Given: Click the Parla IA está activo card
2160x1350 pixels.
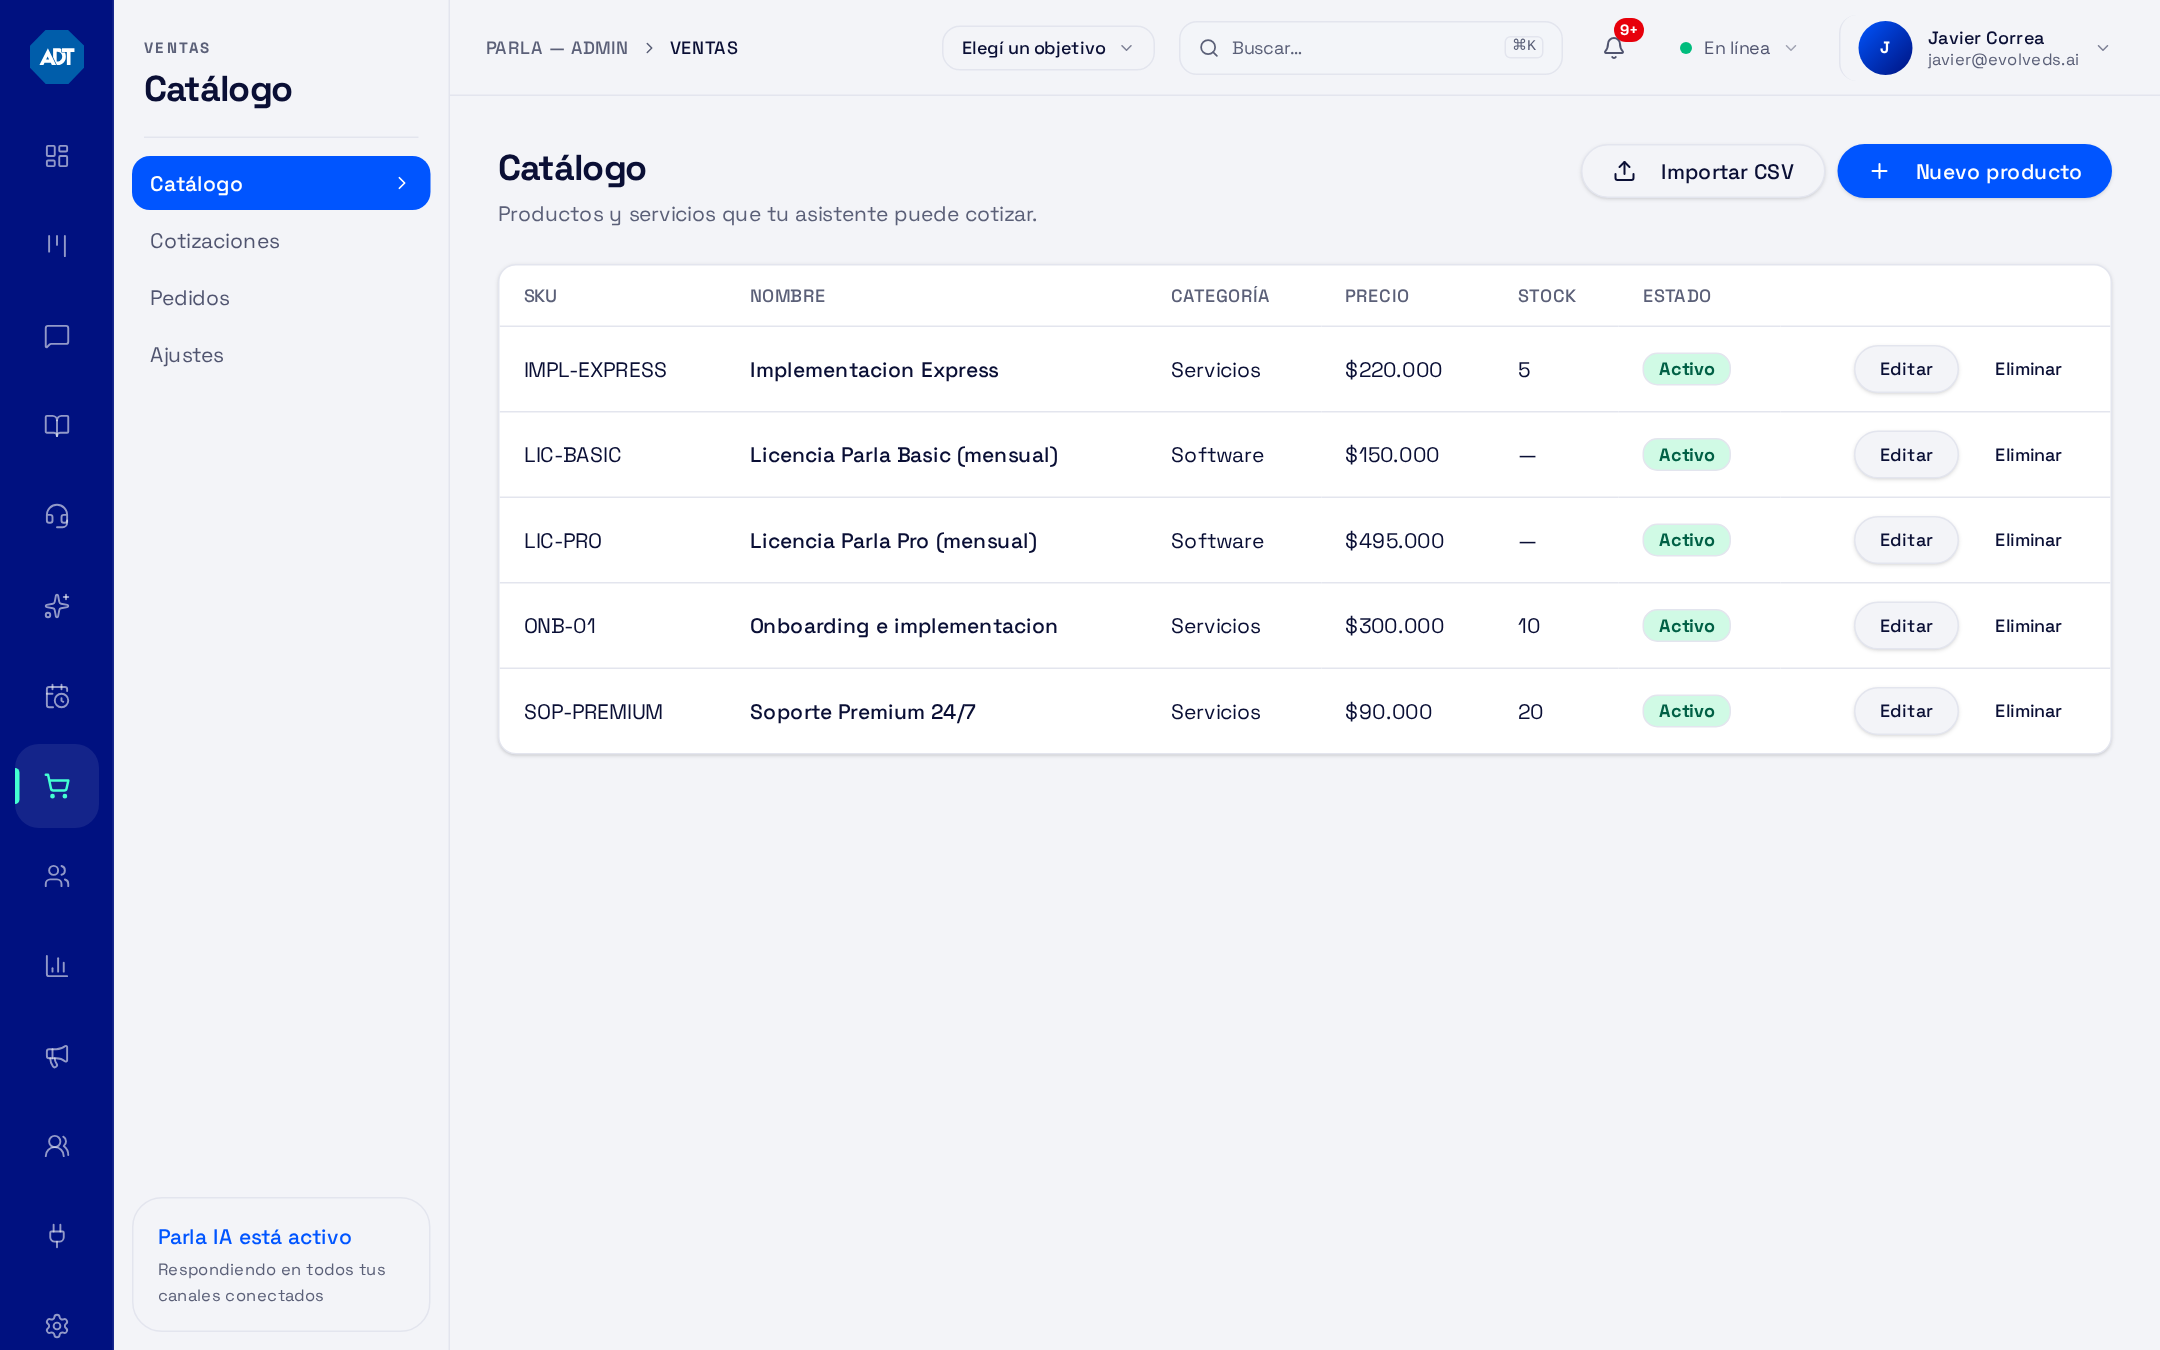Looking at the screenshot, I should pos(281,1265).
